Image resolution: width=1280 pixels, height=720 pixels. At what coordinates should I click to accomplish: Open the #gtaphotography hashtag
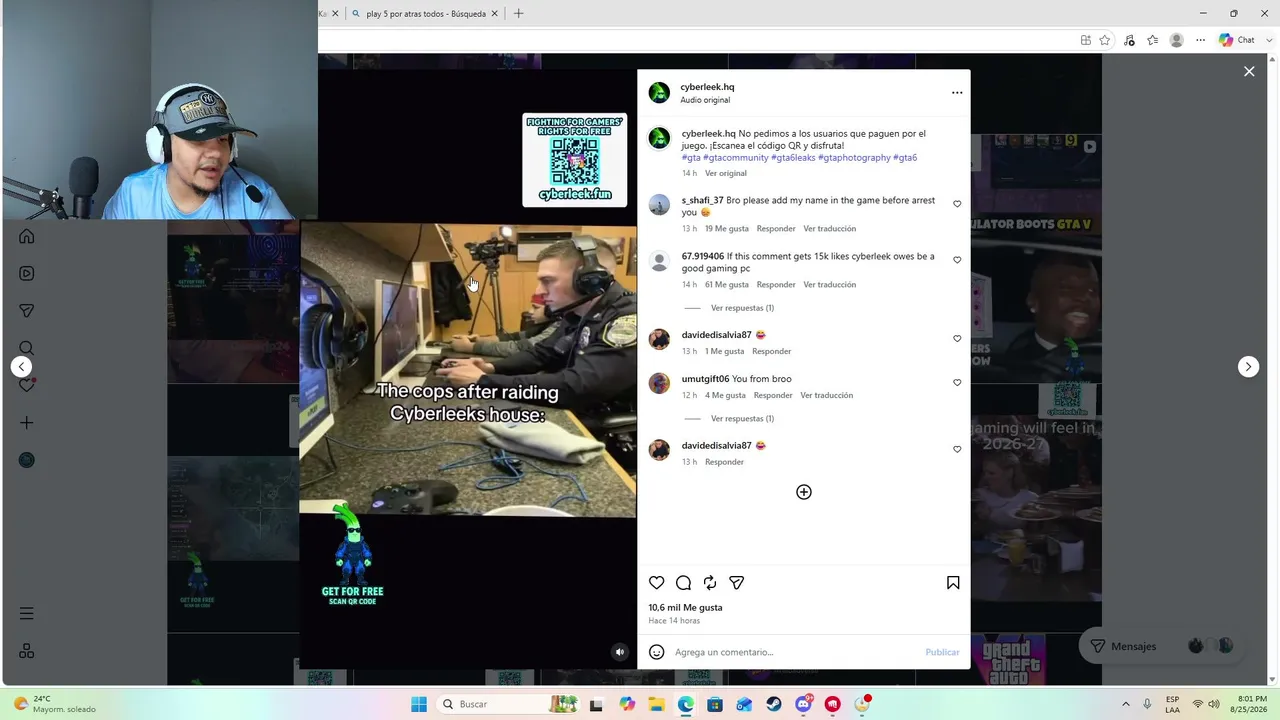854,158
